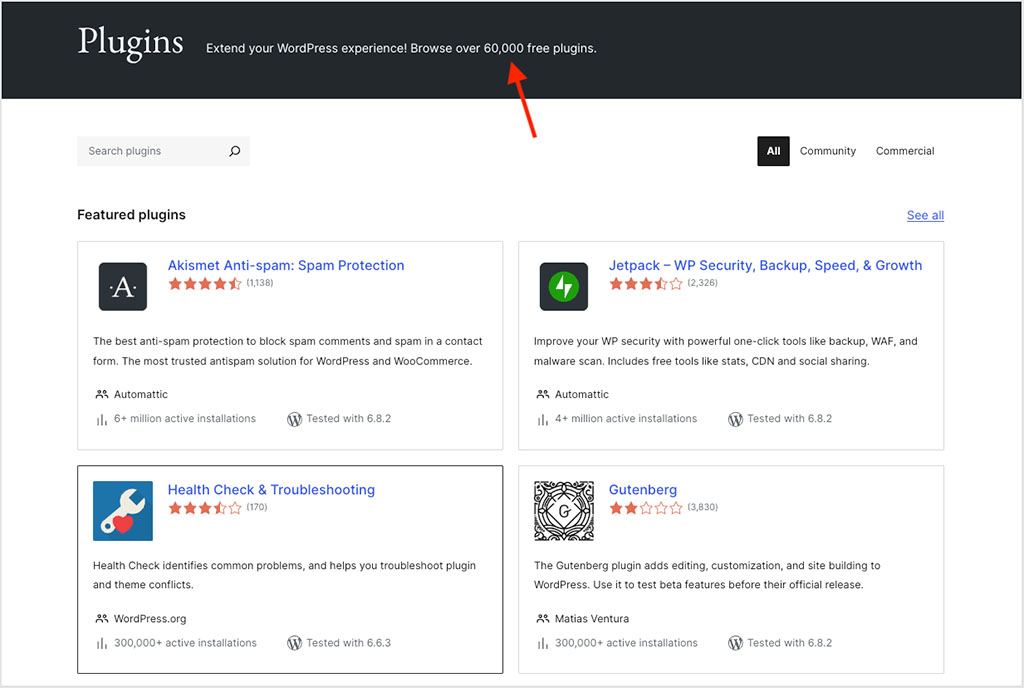Open Health Check & Troubleshooting title link

tap(271, 490)
